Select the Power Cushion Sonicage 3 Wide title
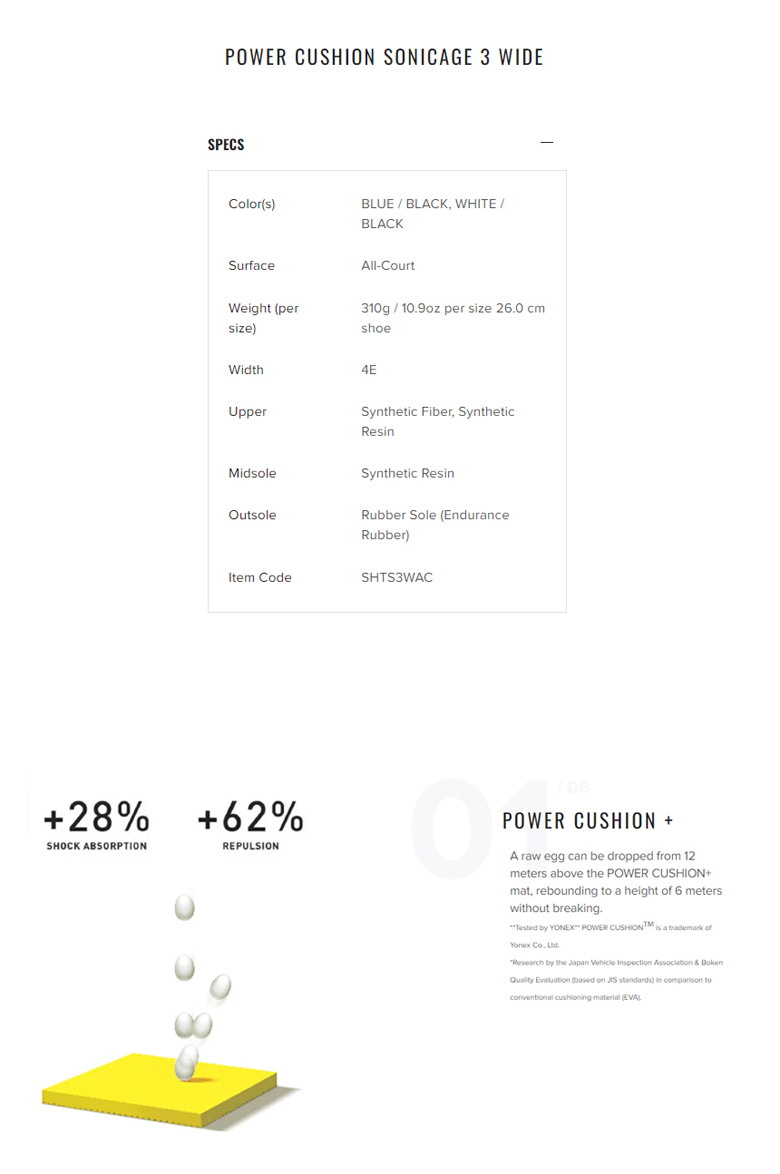This screenshot has width=780, height=1174. pyautogui.click(x=384, y=57)
